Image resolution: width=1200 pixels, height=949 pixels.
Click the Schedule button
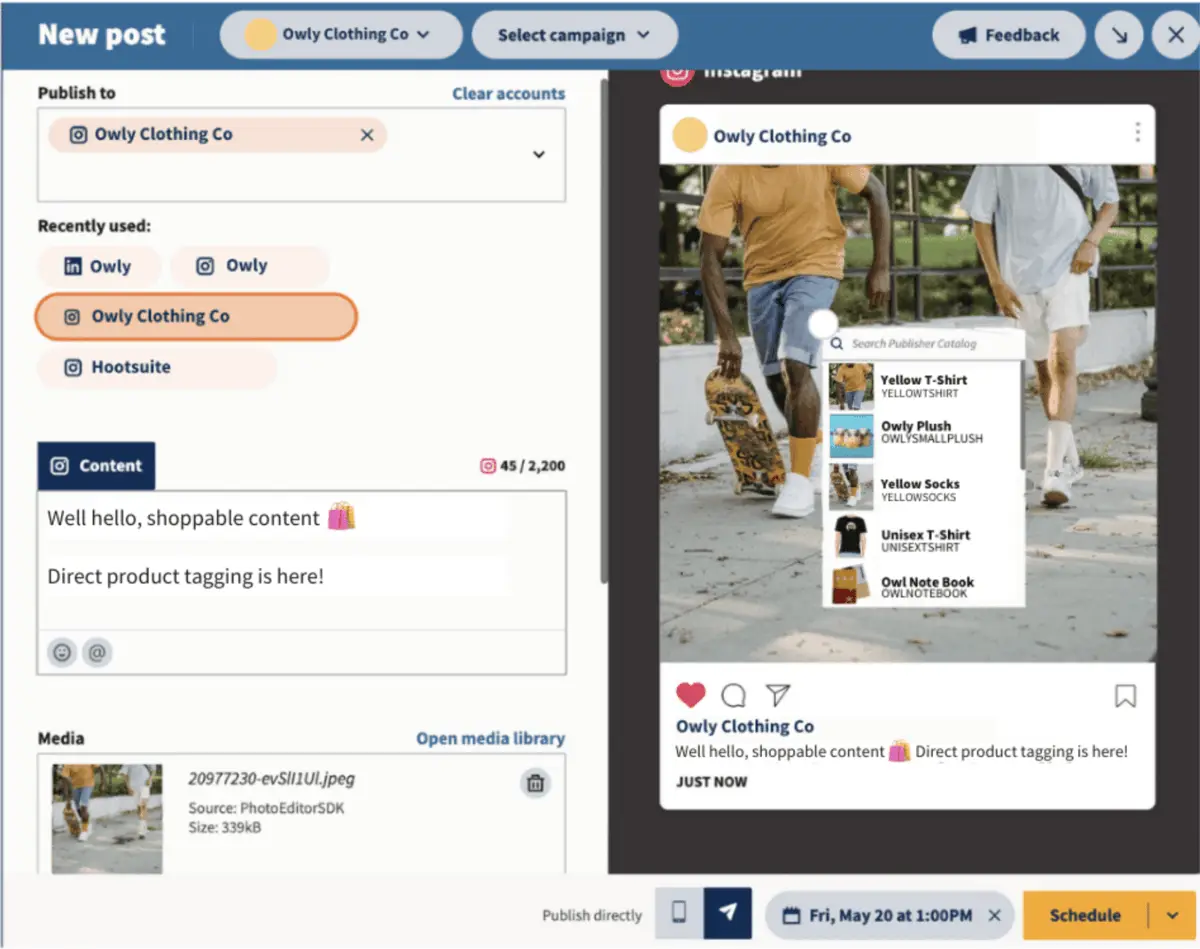pyautogui.click(x=1085, y=914)
